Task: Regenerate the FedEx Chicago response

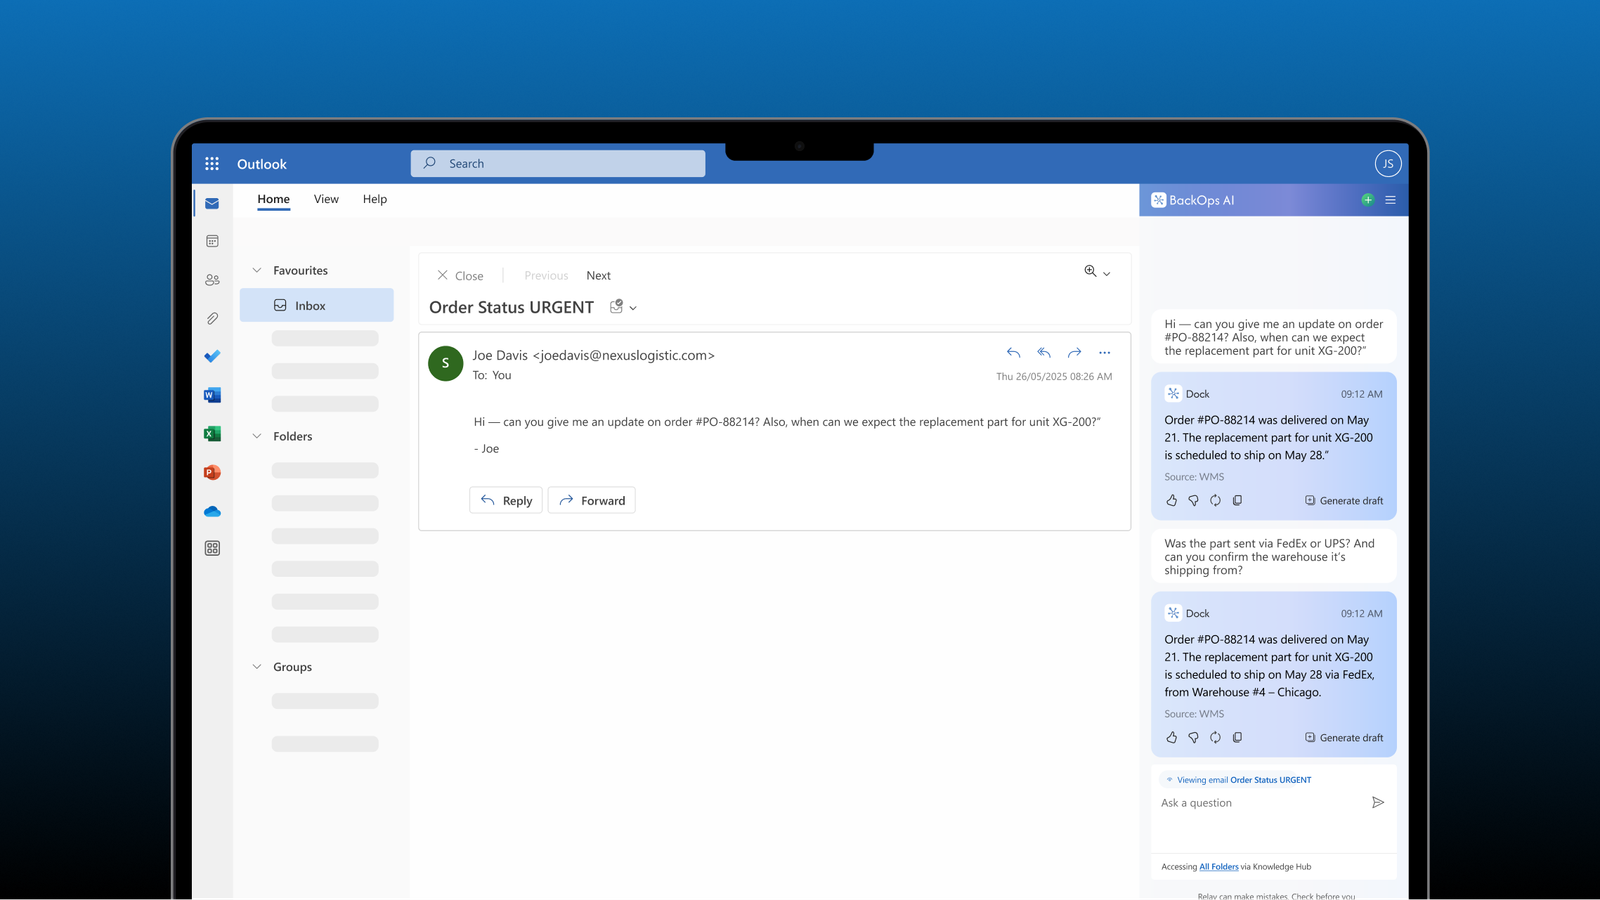Action: [x=1215, y=737]
